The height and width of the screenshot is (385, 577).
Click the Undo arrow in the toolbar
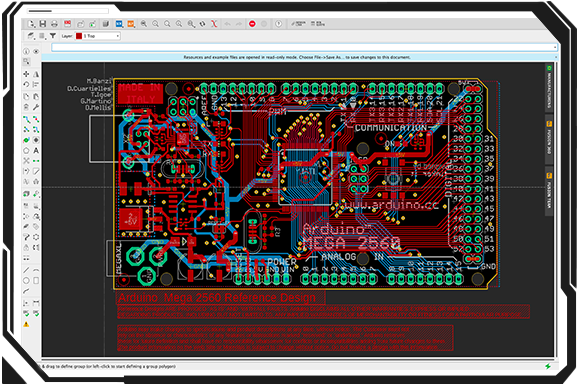[x=227, y=24]
